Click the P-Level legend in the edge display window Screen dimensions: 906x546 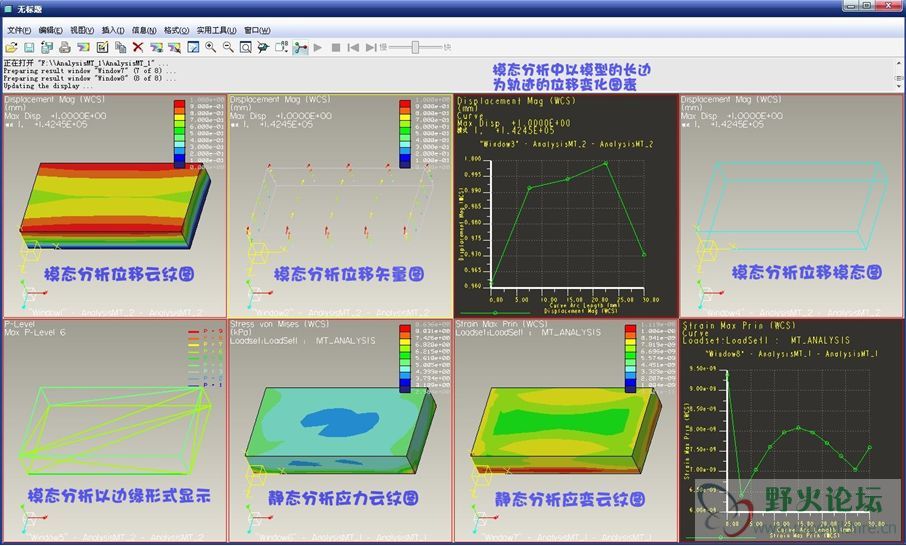pos(206,358)
